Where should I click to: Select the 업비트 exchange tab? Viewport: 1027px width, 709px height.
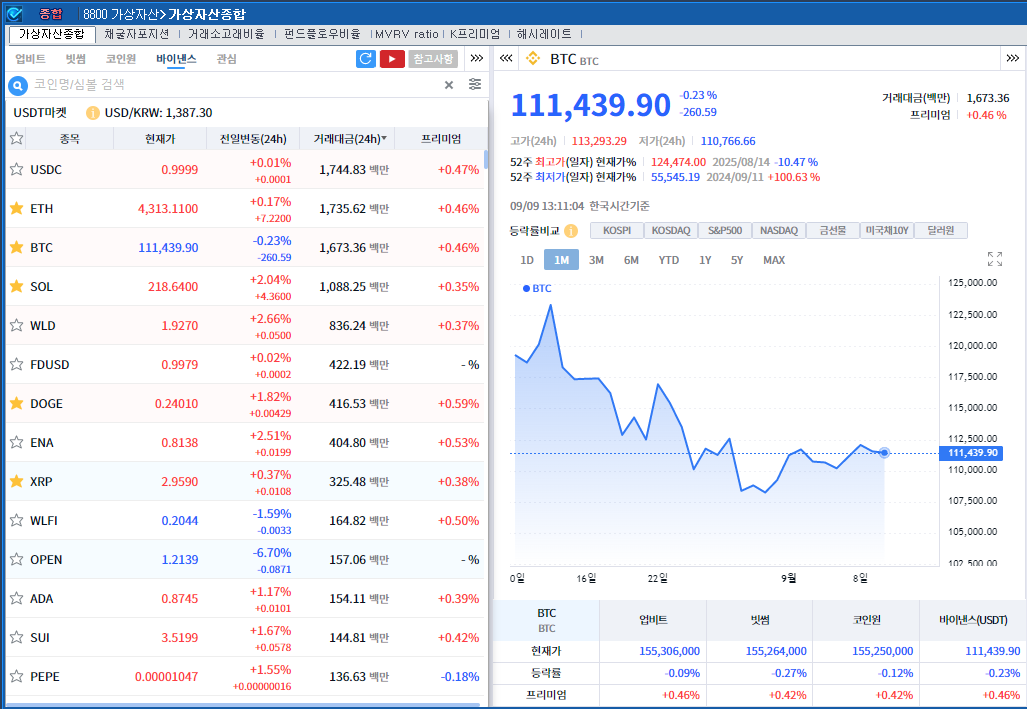[x=30, y=59]
